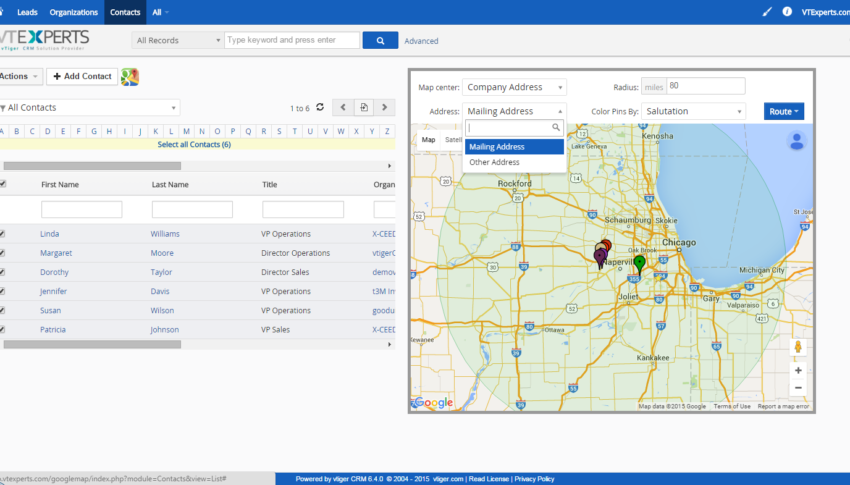
Task: Open Advanced search link
Action: (421, 41)
